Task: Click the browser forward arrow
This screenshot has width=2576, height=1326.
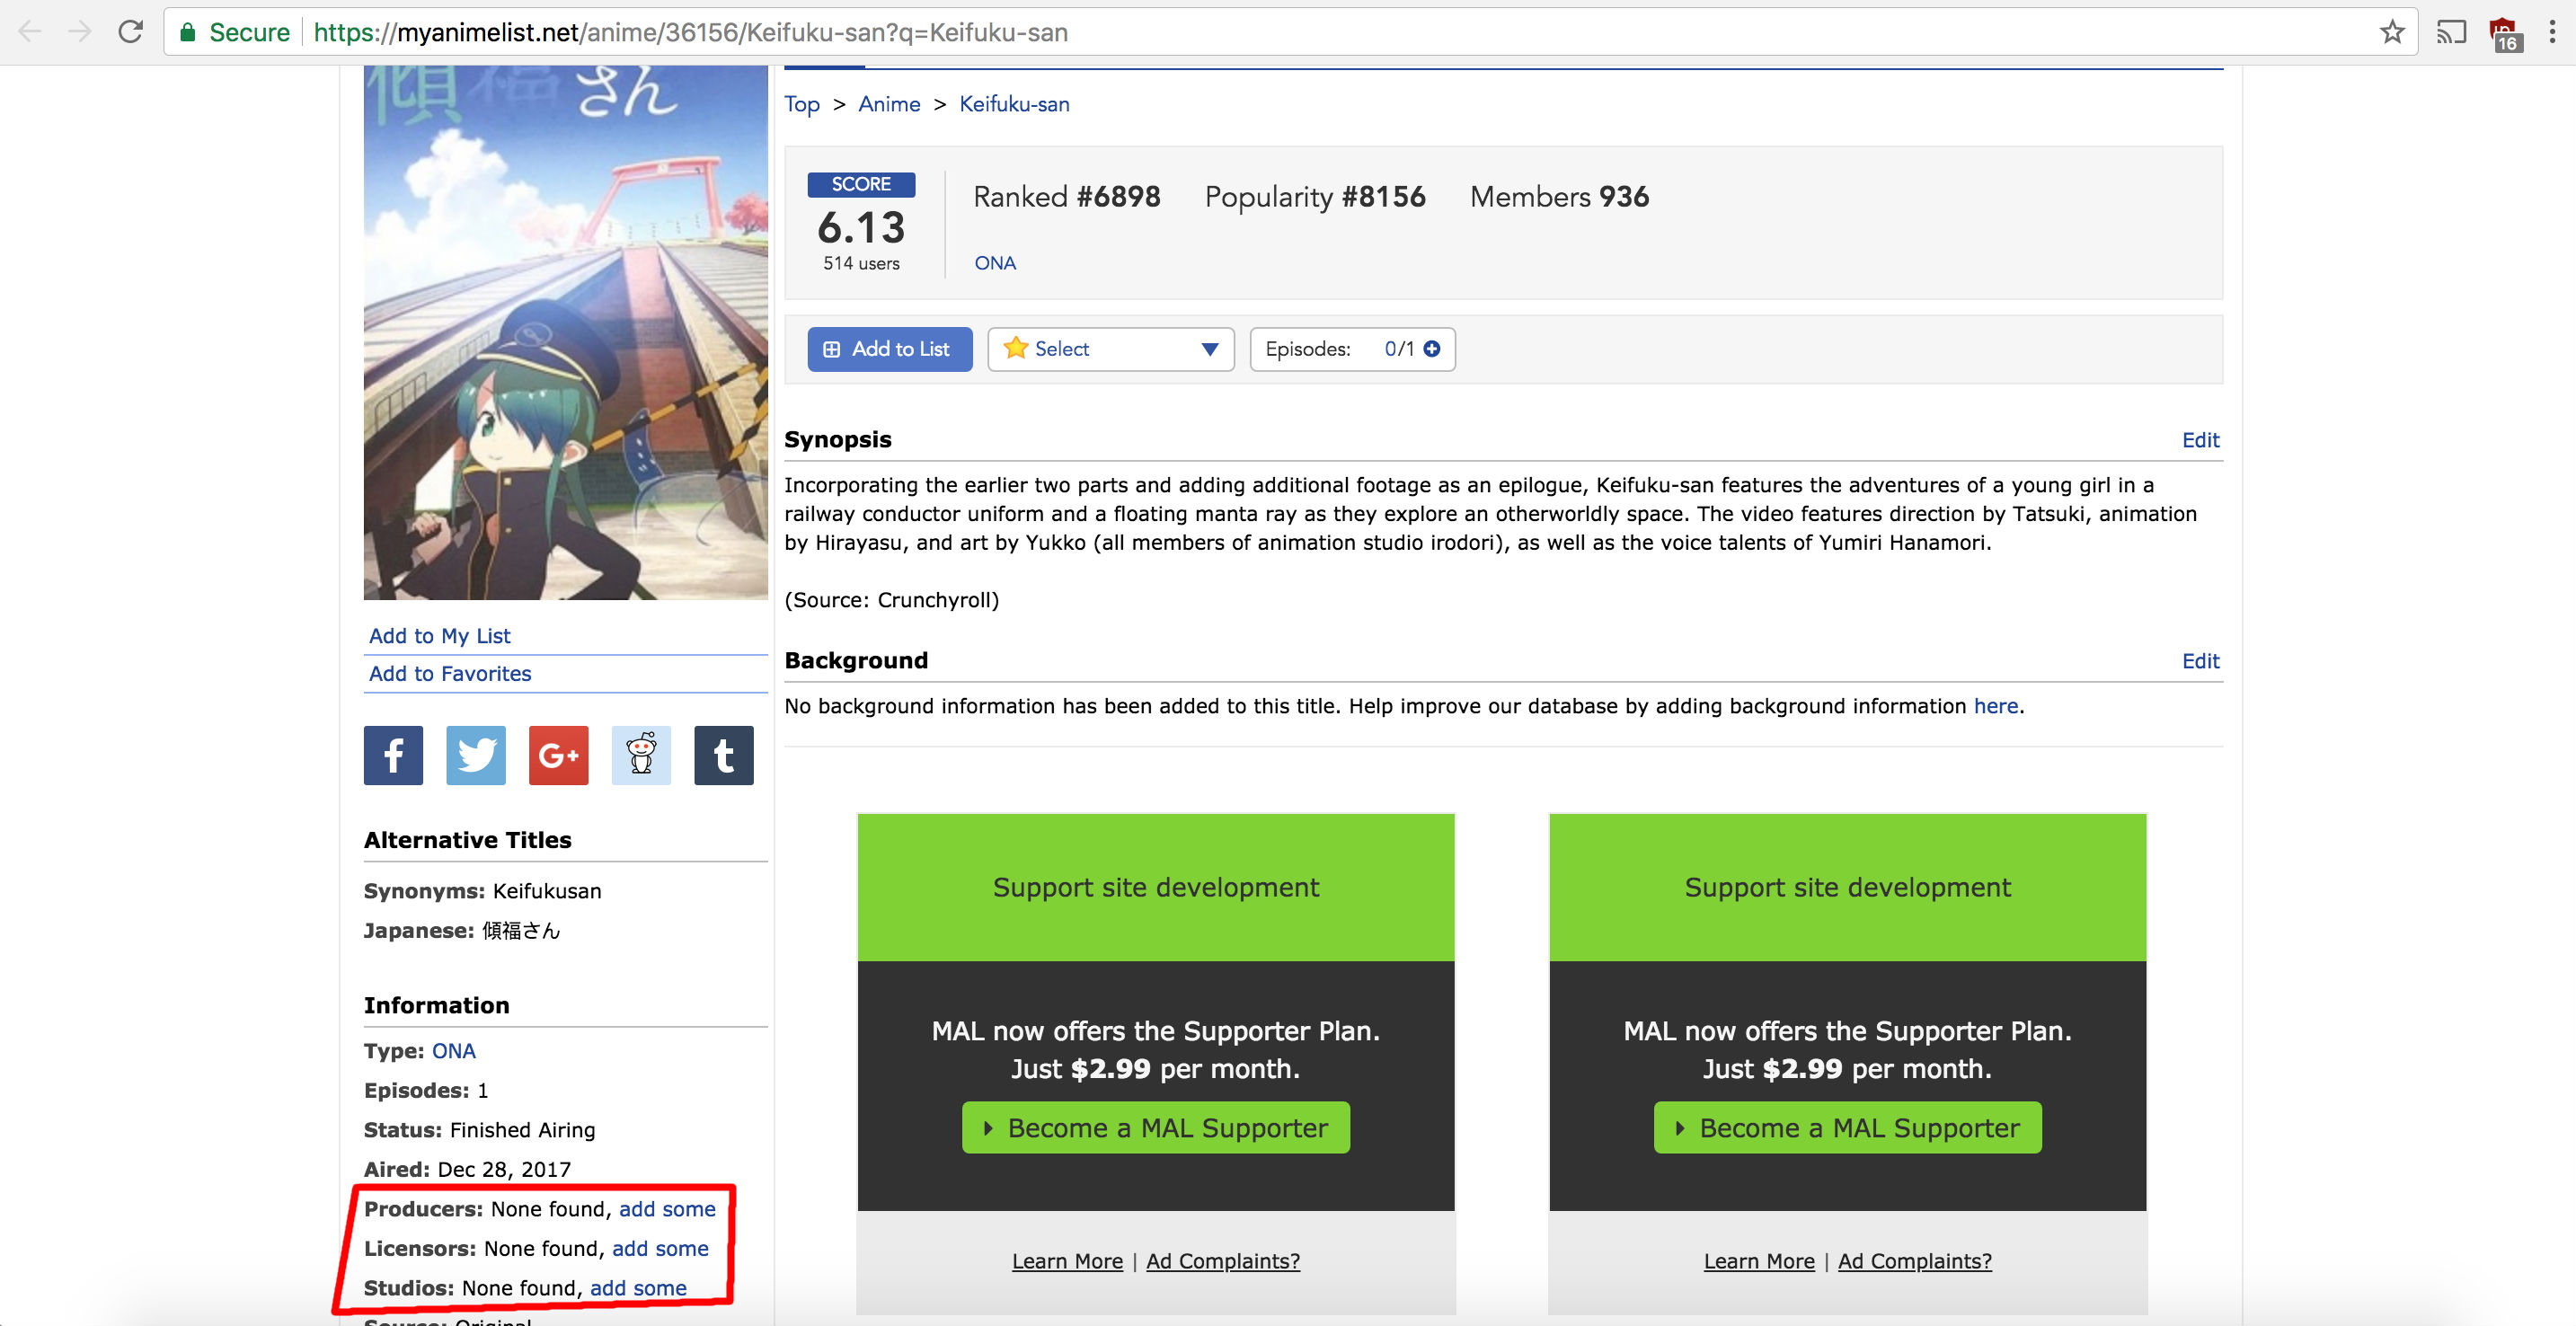Action: pos(79,32)
